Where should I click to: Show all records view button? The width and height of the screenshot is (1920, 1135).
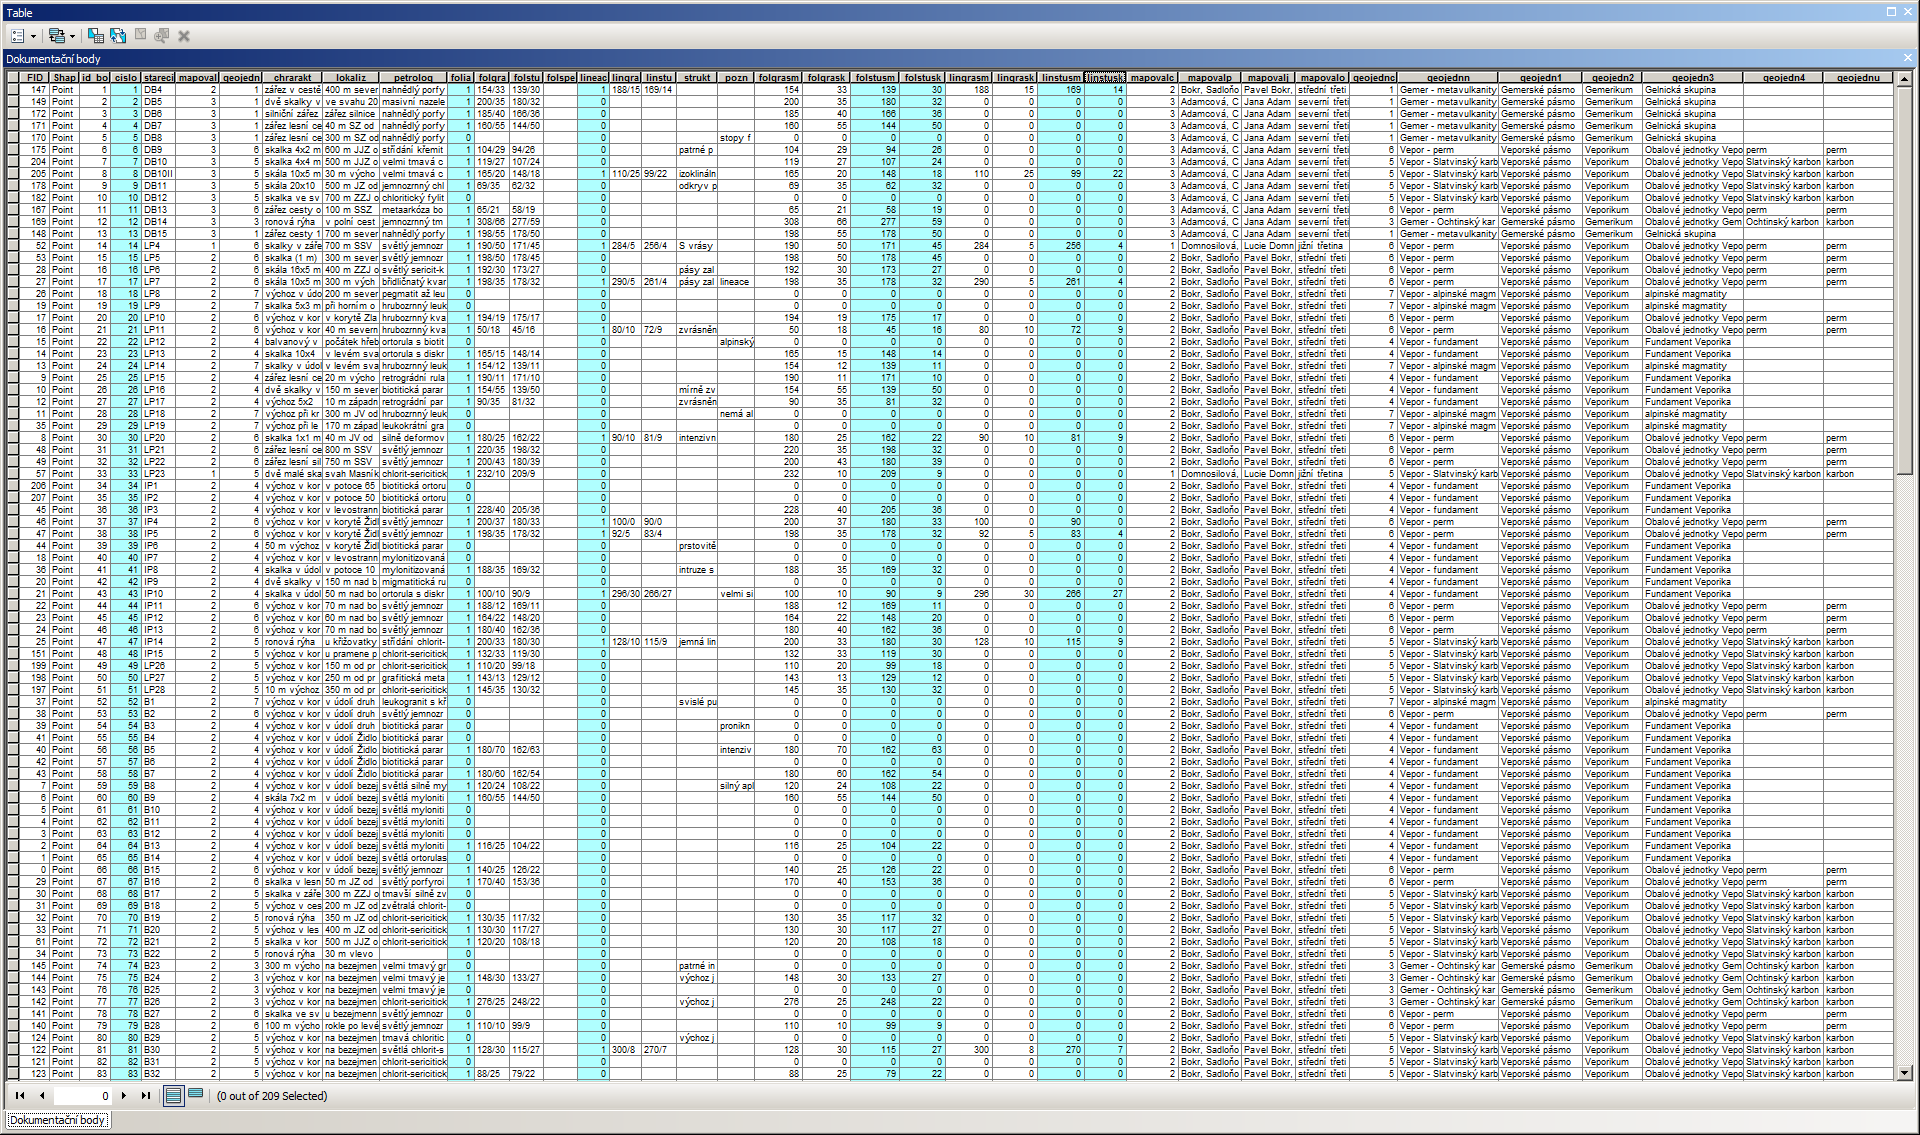point(174,1095)
